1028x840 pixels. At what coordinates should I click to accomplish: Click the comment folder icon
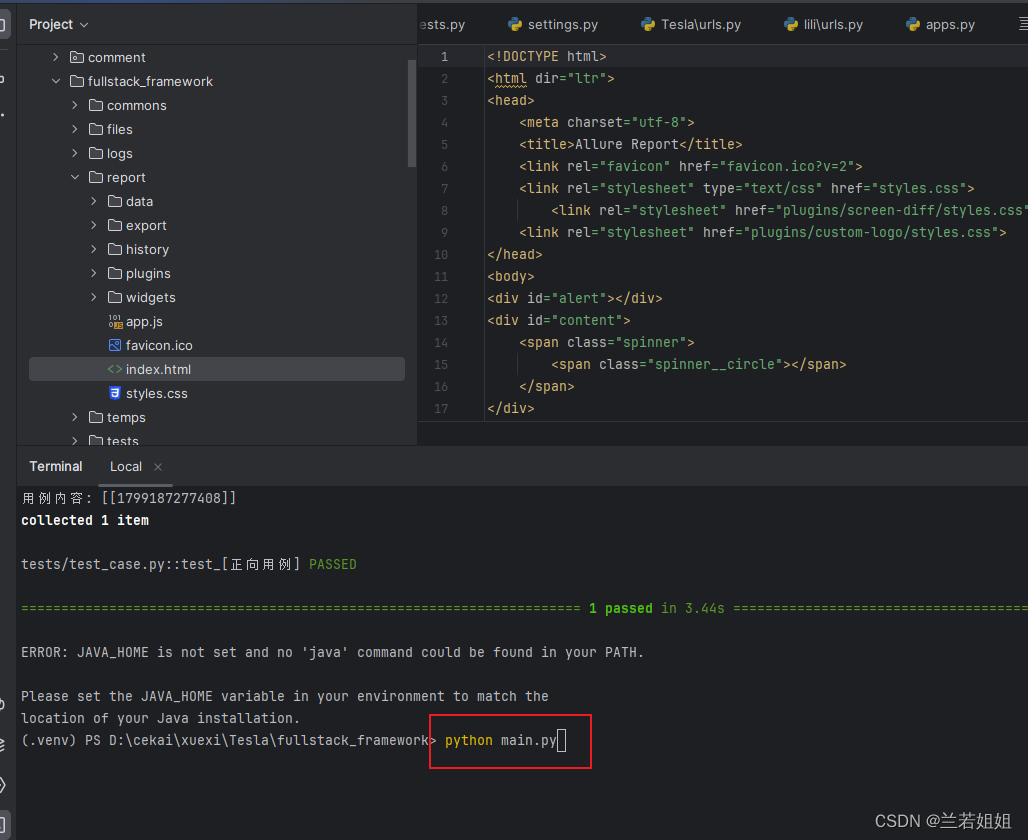[x=77, y=57]
